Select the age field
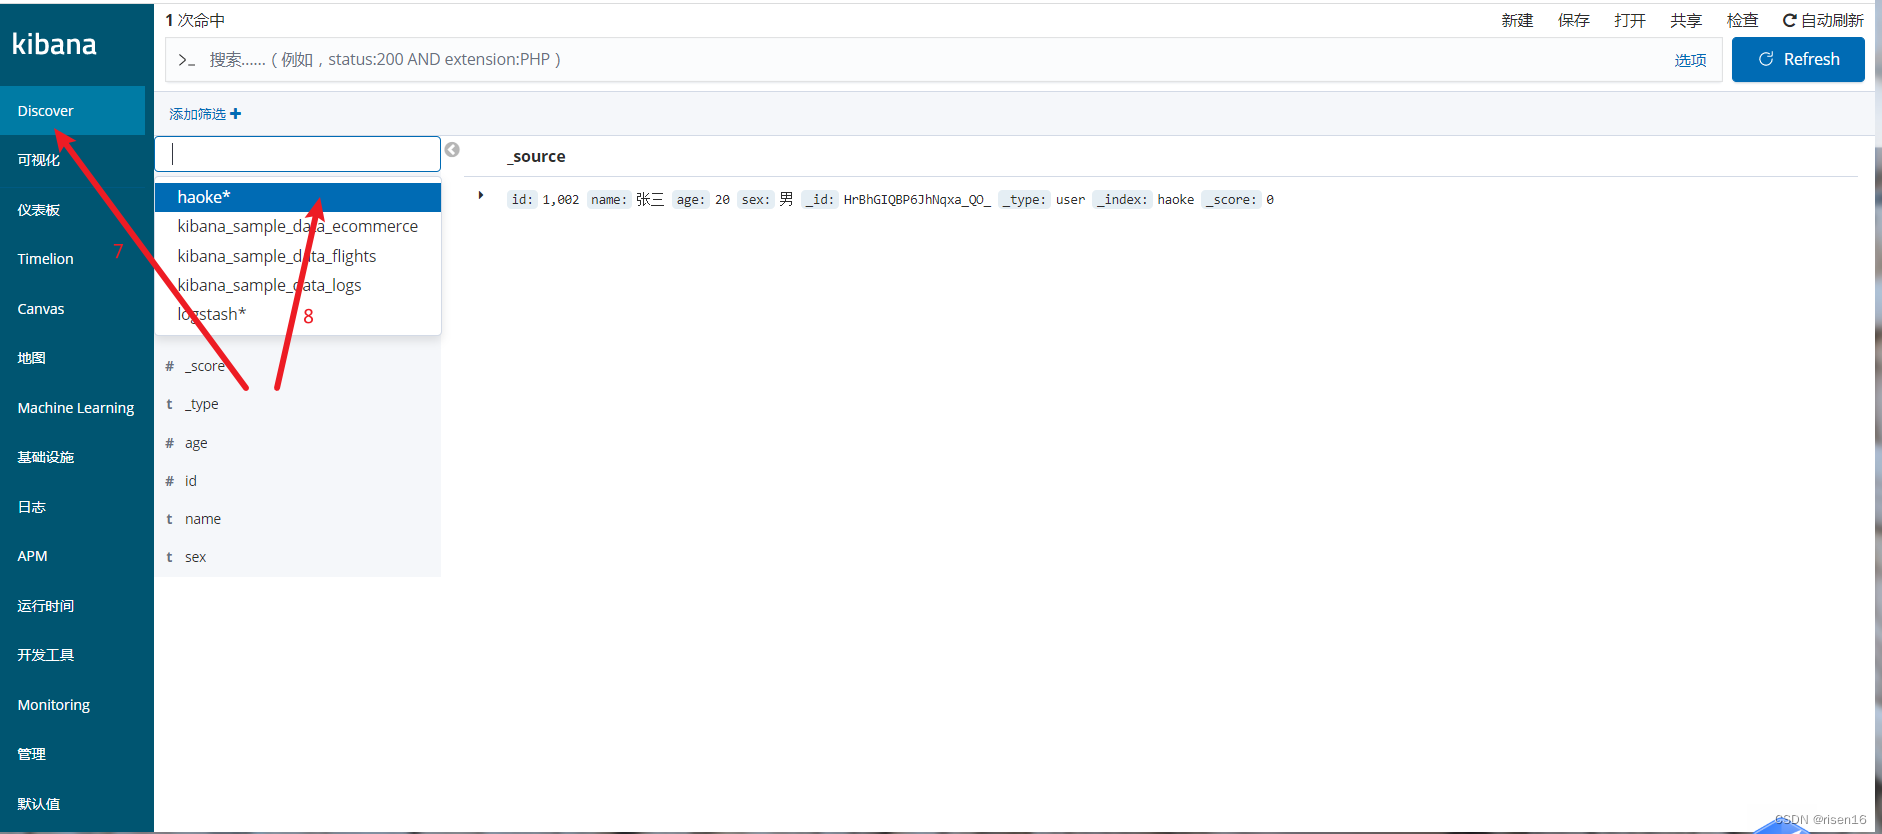Viewport: 1882px width, 834px height. pyautogui.click(x=196, y=443)
